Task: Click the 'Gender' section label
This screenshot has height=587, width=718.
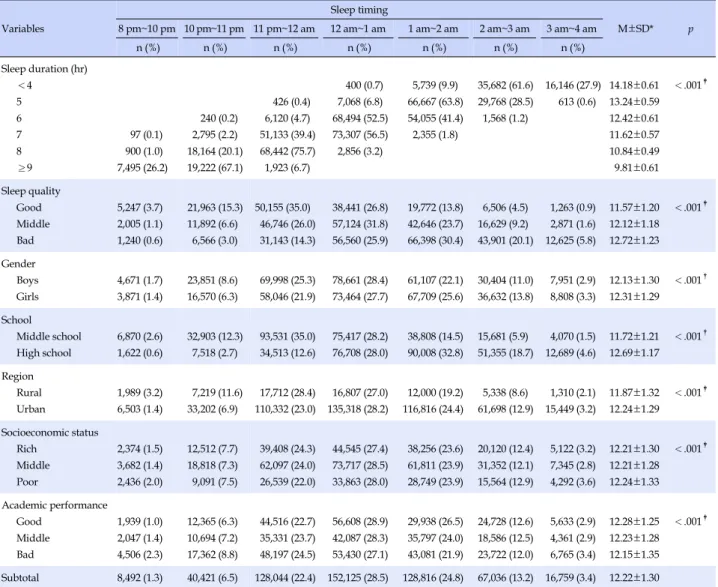Action: [18, 264]
